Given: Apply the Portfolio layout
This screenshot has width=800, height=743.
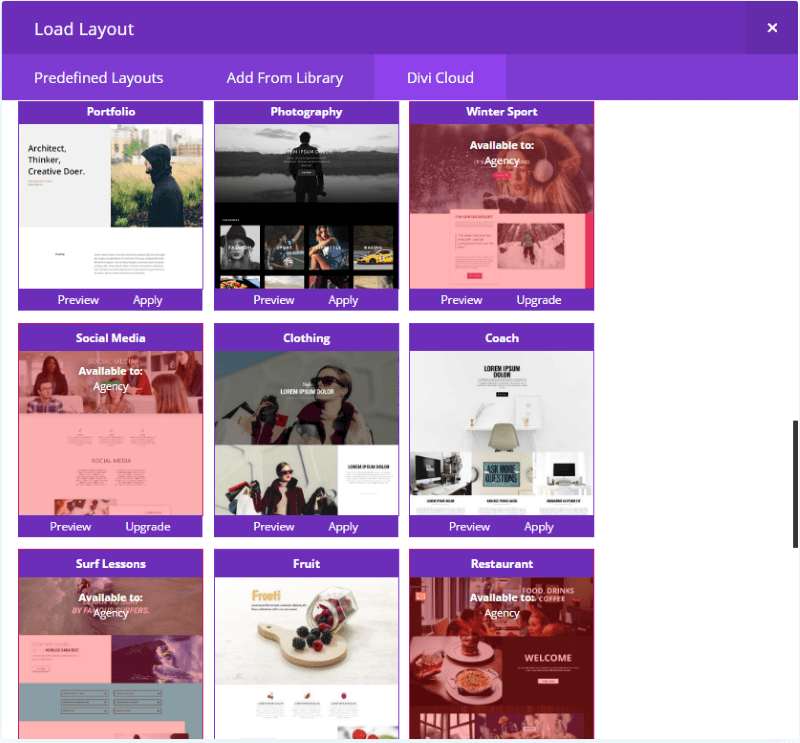Looking at the screenshot, I should tap(148, 300).
